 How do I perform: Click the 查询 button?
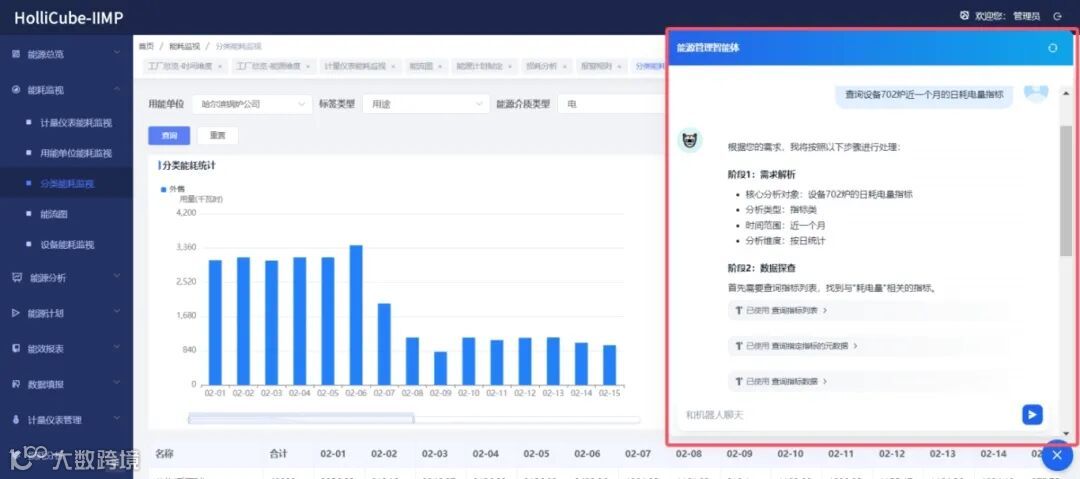(x=169, y=136)
